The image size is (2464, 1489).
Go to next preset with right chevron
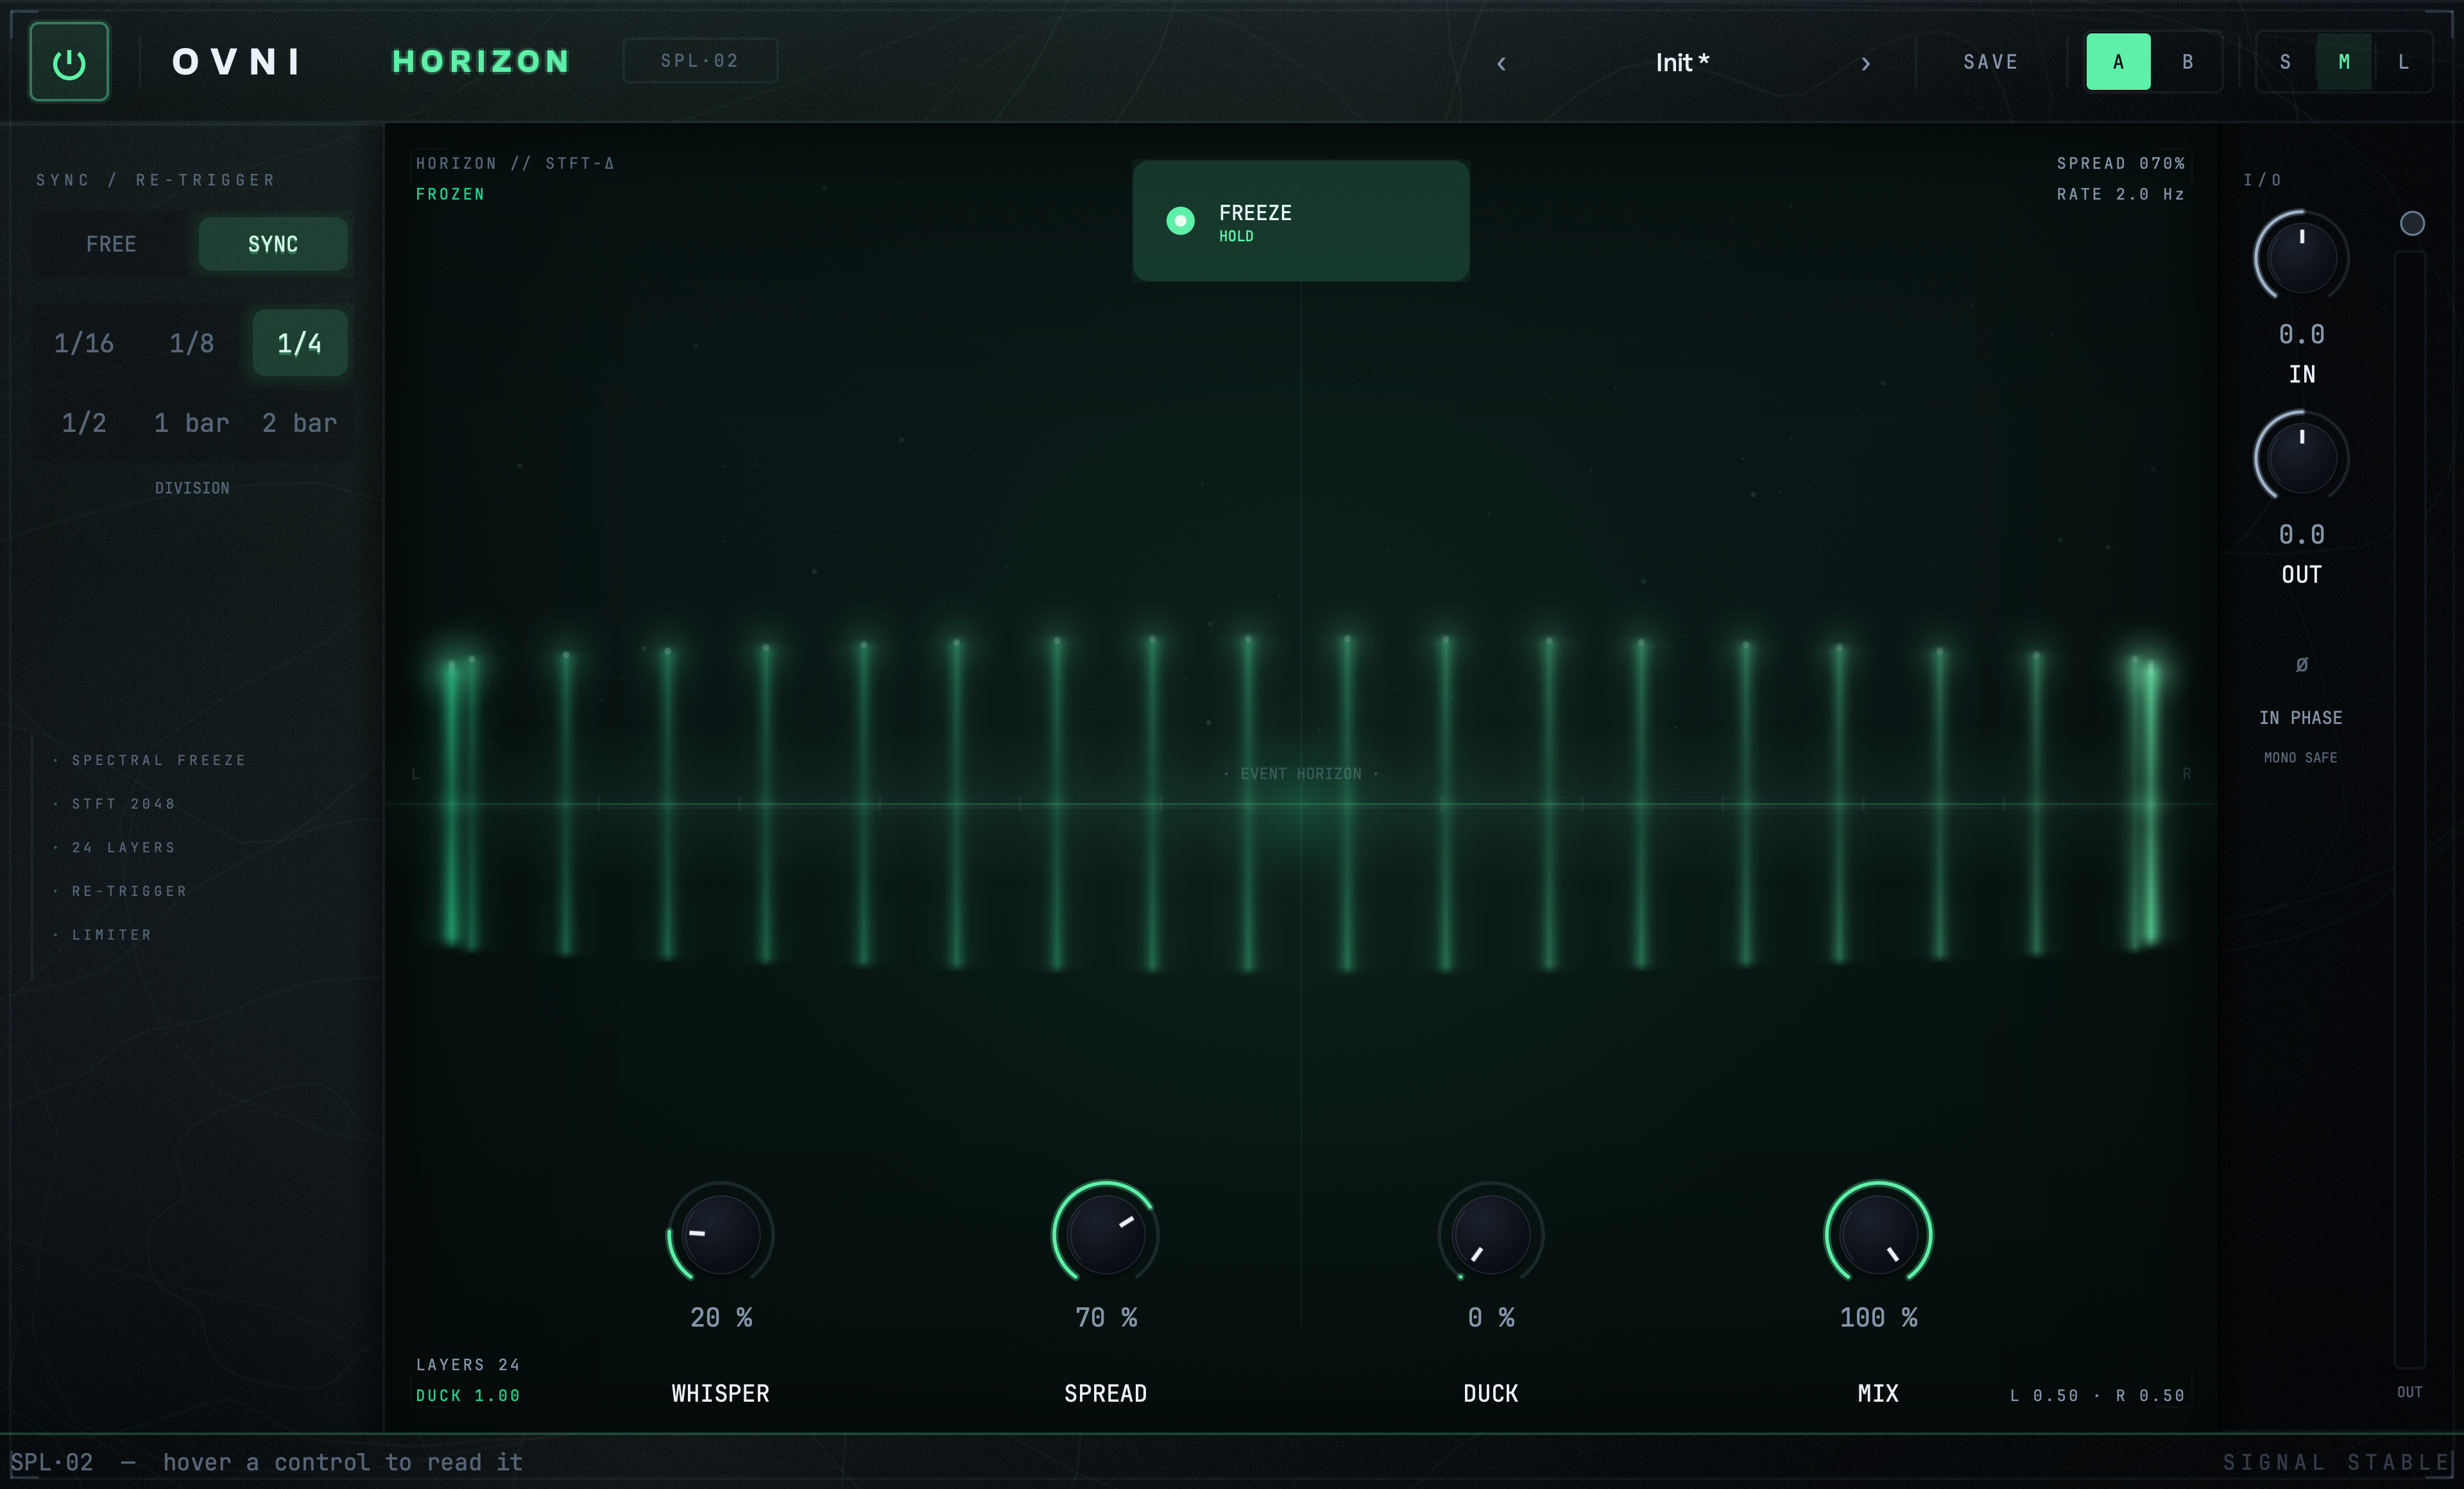pos(1865,63)
